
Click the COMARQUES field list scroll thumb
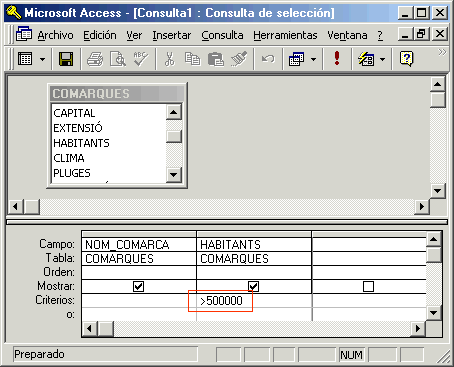click(174, 136)
